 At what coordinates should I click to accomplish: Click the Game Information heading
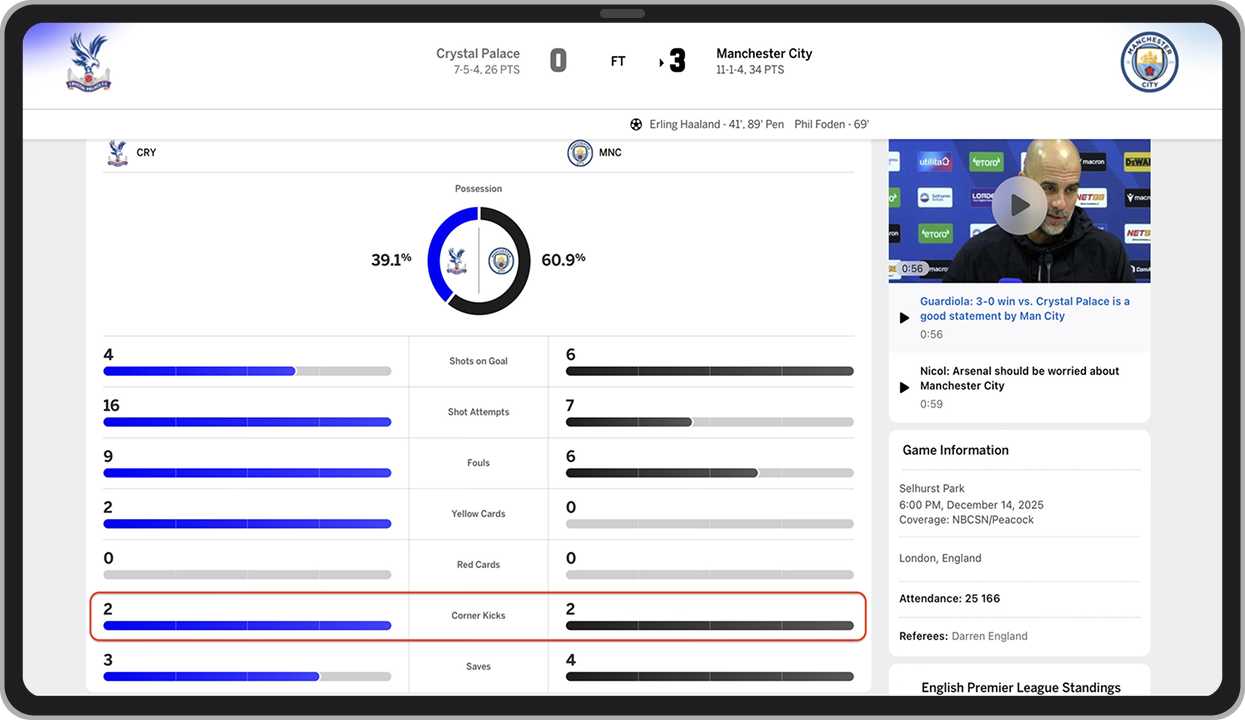tap(955, 450)
